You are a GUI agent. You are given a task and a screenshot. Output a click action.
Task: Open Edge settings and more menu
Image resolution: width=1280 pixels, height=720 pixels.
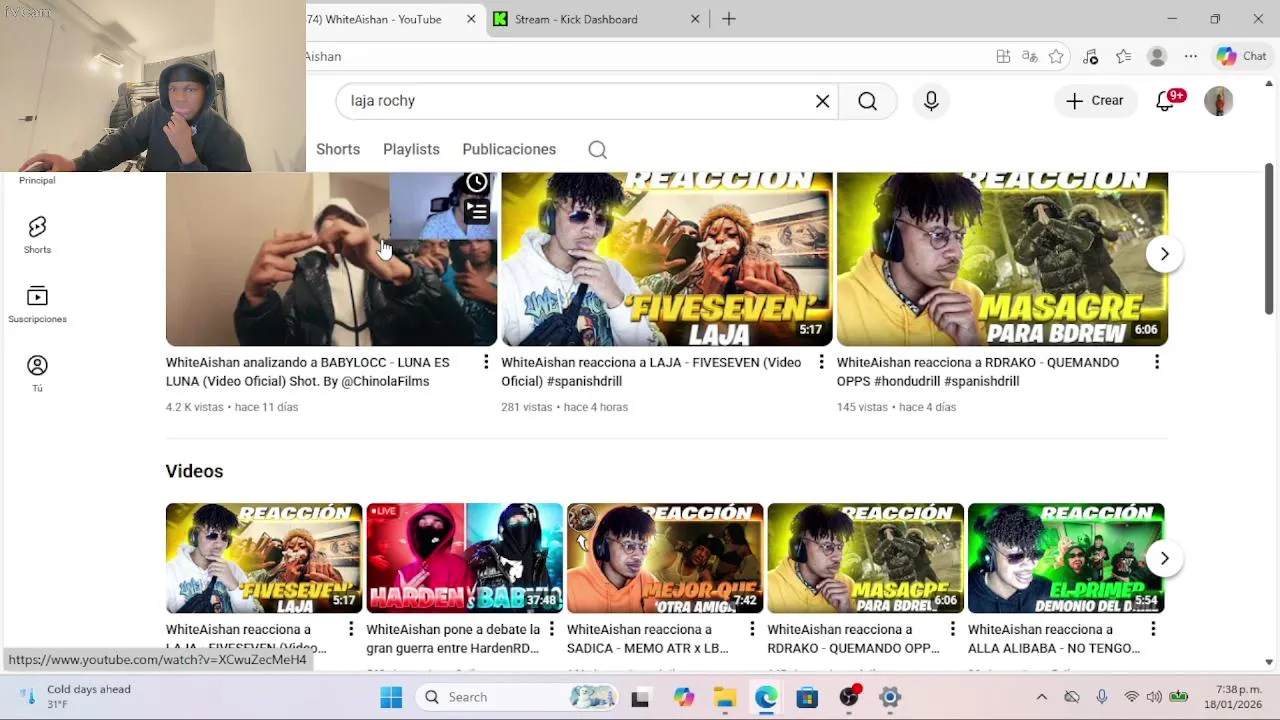pos(1190,57)
